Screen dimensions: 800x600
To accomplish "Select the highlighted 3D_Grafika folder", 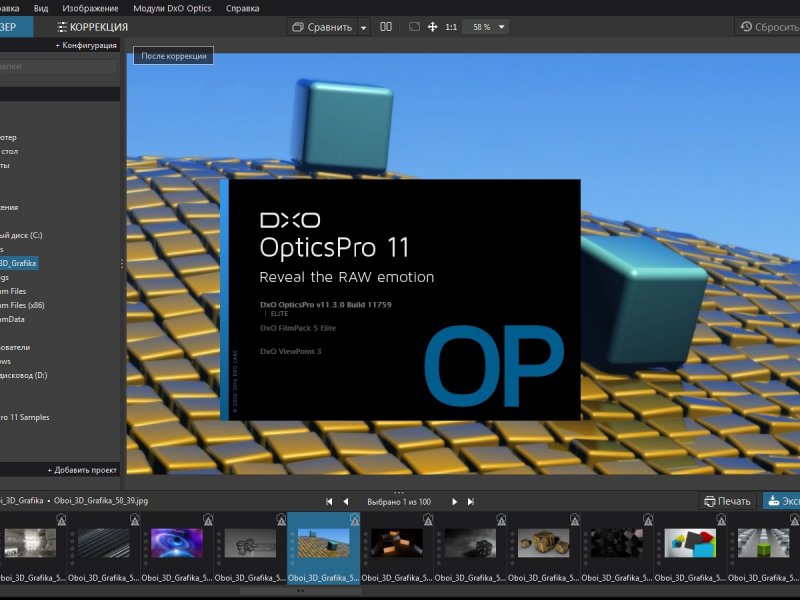I will click(19, 263).
